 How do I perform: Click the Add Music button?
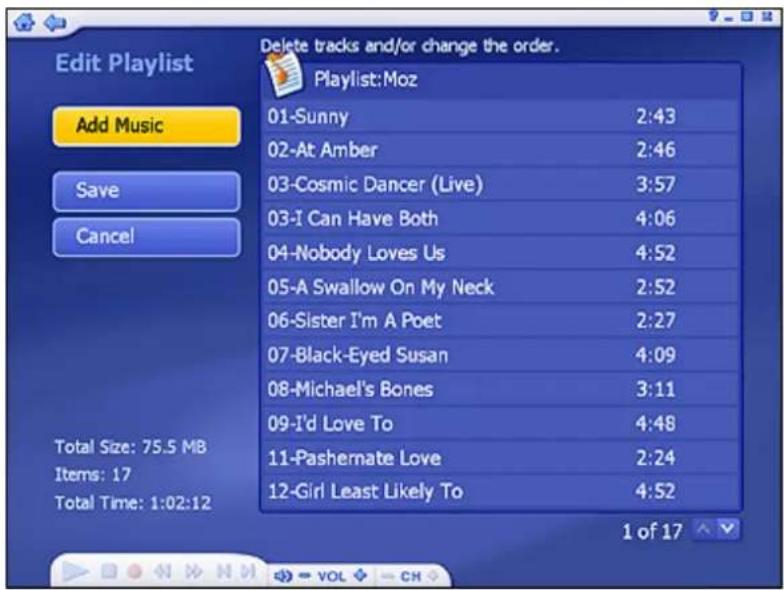pyautogui.click(x=146, y=126)
